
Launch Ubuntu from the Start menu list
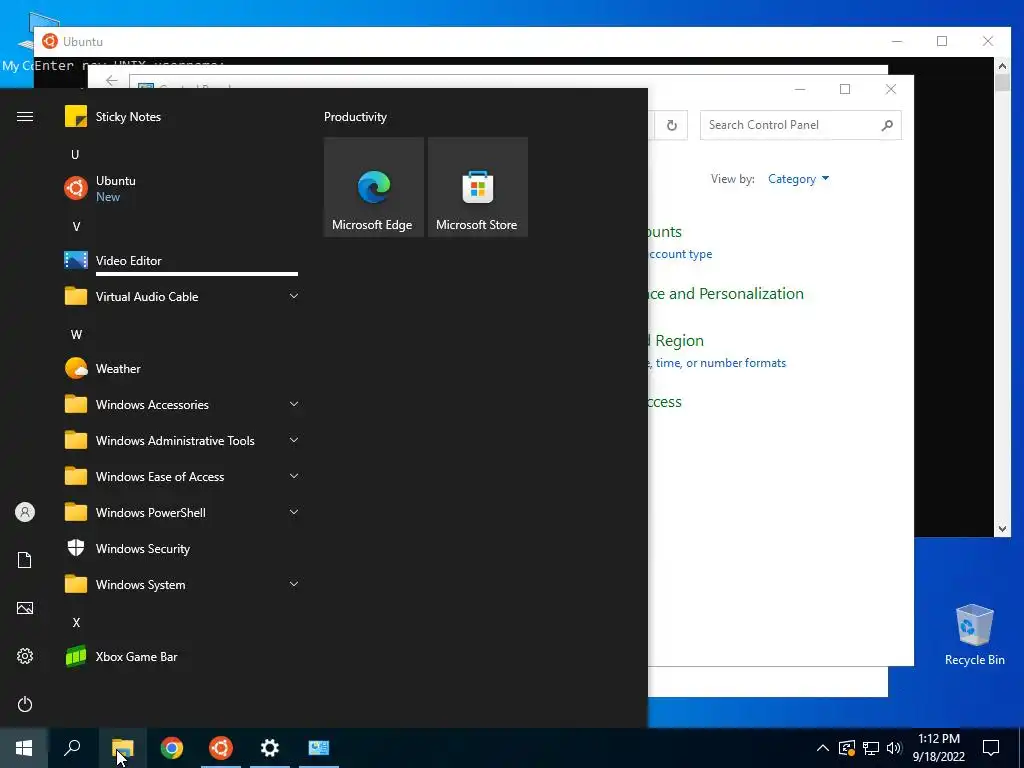(181, 188)
